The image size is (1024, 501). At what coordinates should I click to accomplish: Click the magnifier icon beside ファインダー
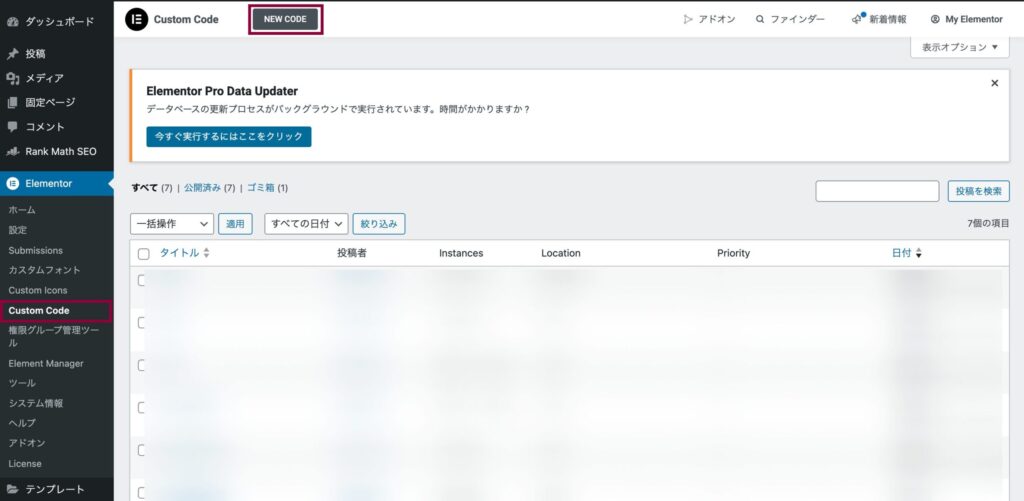tap(760, 20)
